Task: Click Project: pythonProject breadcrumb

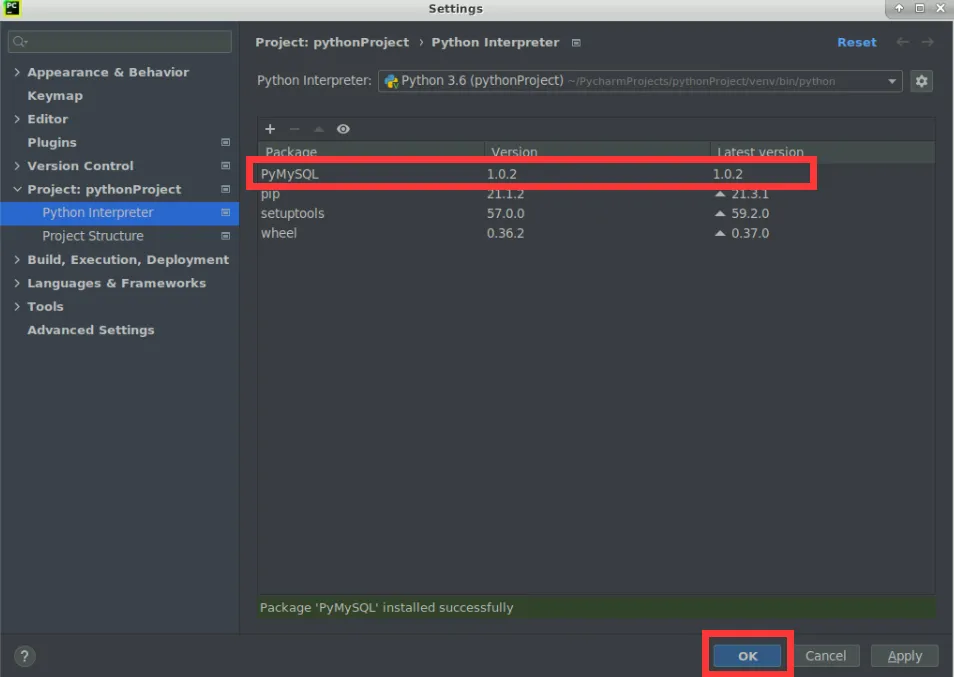Action: coord(332,42)
